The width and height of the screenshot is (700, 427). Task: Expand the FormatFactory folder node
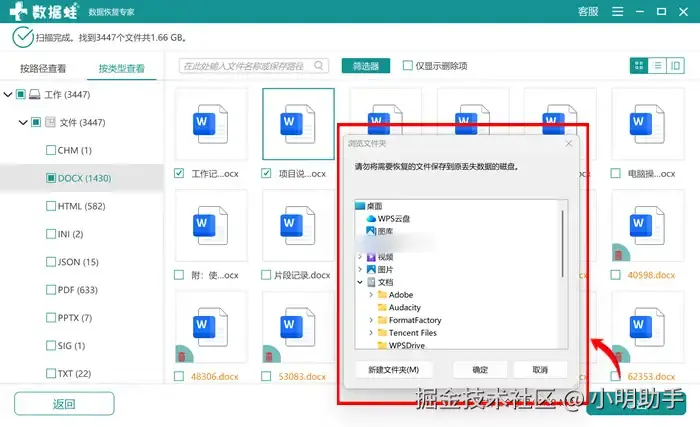point(371,320)
